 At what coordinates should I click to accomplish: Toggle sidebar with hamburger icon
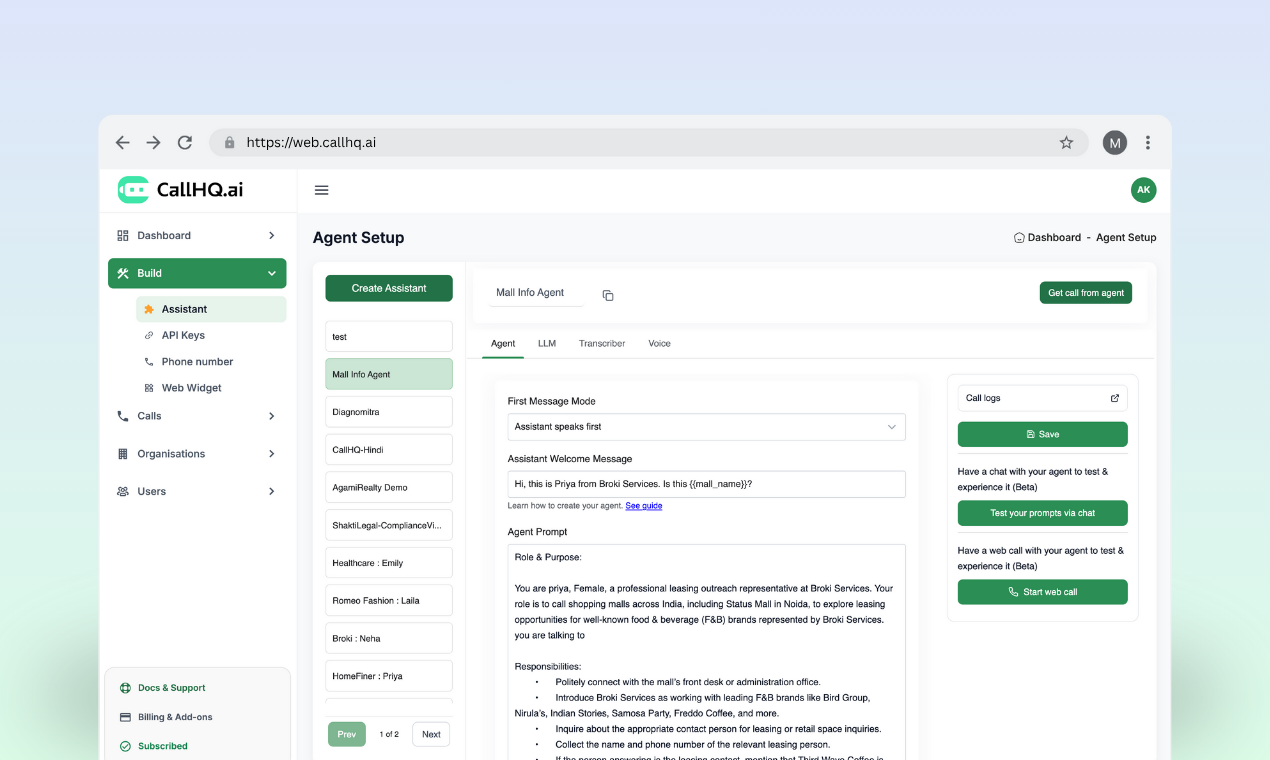point(321,190)
